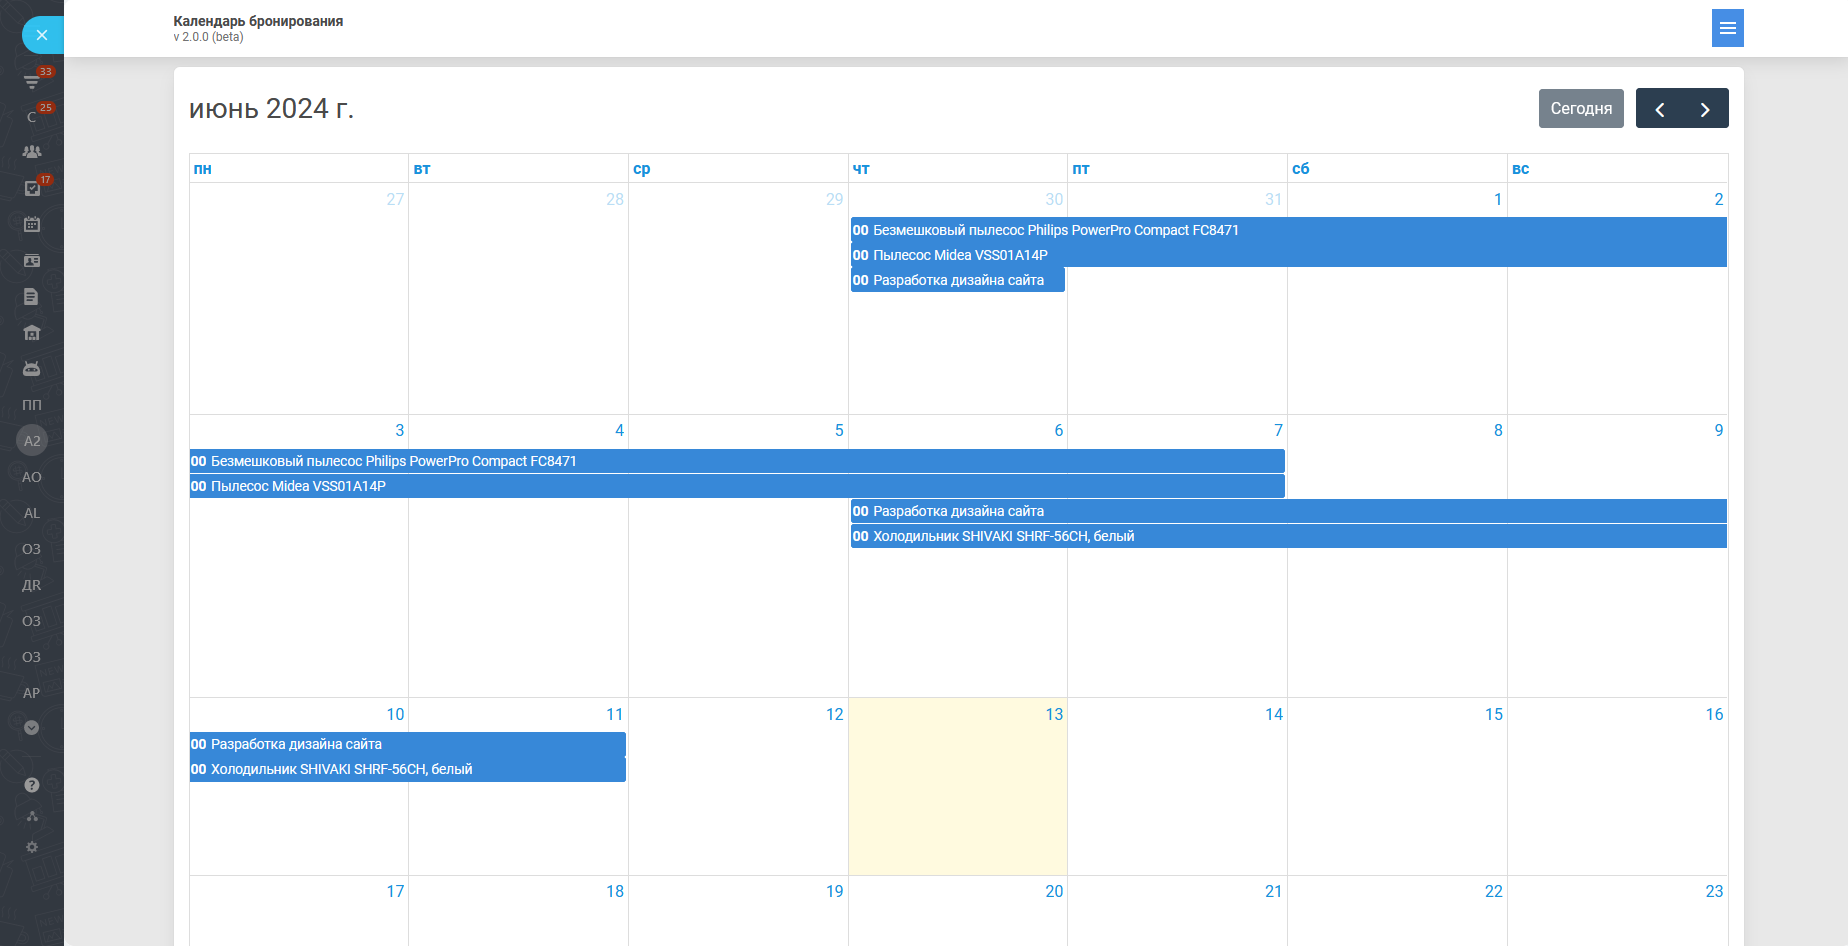The image size is (1848, 946).
Task: Open the tasks checkbox icon with badge 17
Action: click(32, 188)
